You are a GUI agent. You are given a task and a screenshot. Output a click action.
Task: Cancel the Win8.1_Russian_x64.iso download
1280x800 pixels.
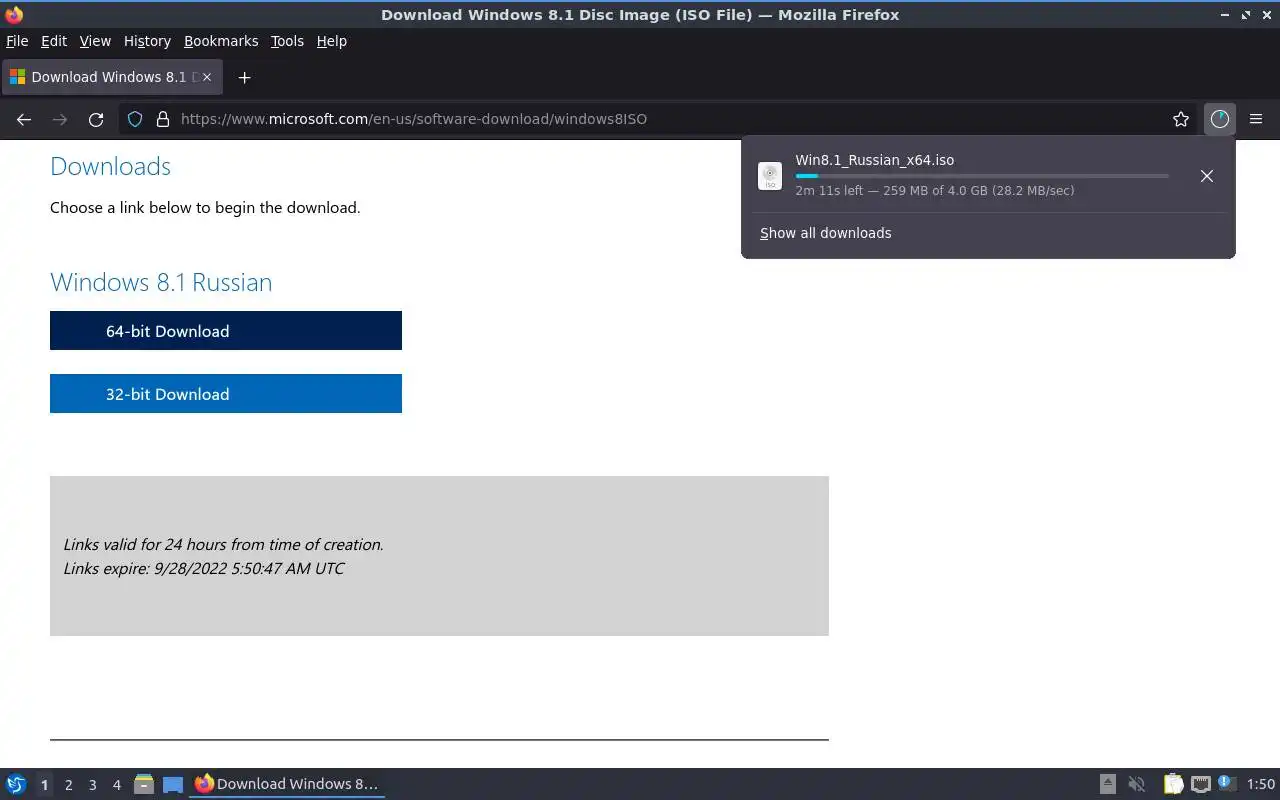tap(1207, 176)
